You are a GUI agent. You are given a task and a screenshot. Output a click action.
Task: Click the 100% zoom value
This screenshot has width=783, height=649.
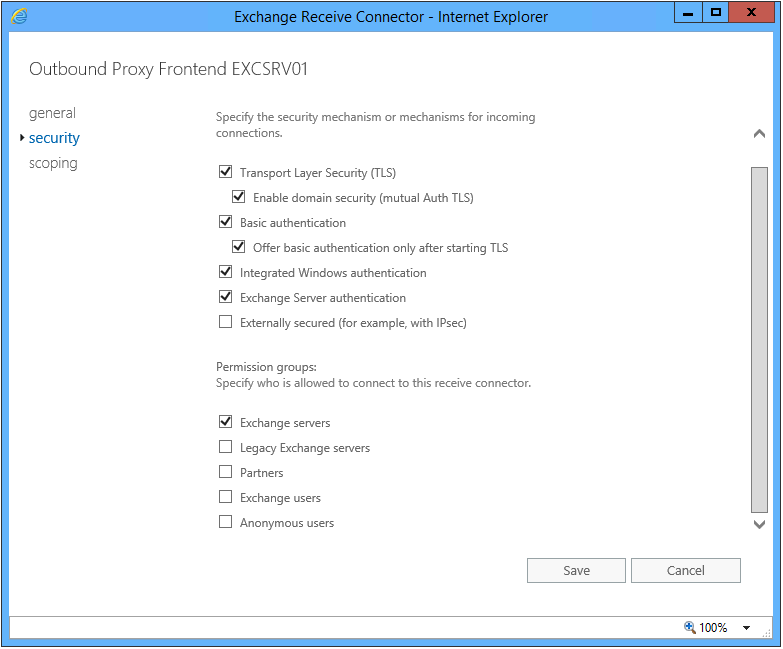[x=713, y=628]
